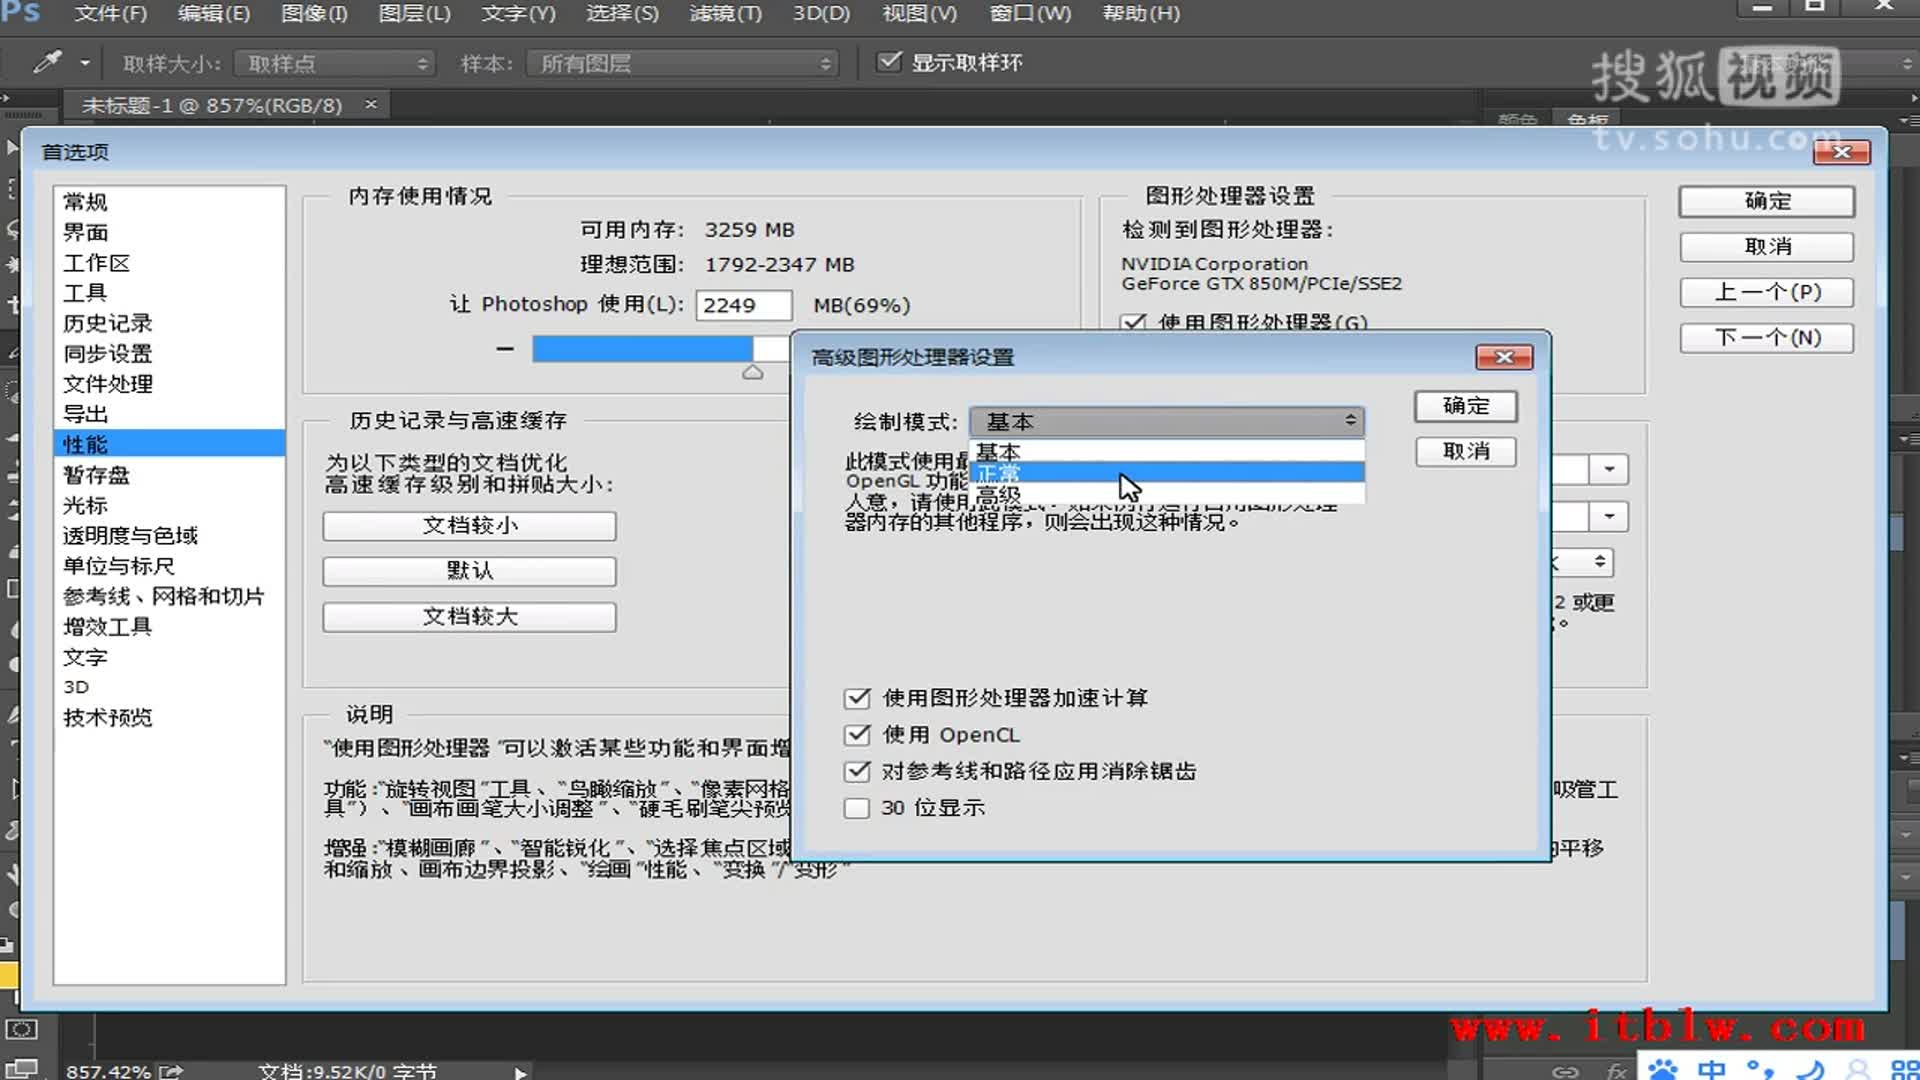Open the eyedropper tool preset picker arrow
1920x1080 pixels.
click(85, 63)
